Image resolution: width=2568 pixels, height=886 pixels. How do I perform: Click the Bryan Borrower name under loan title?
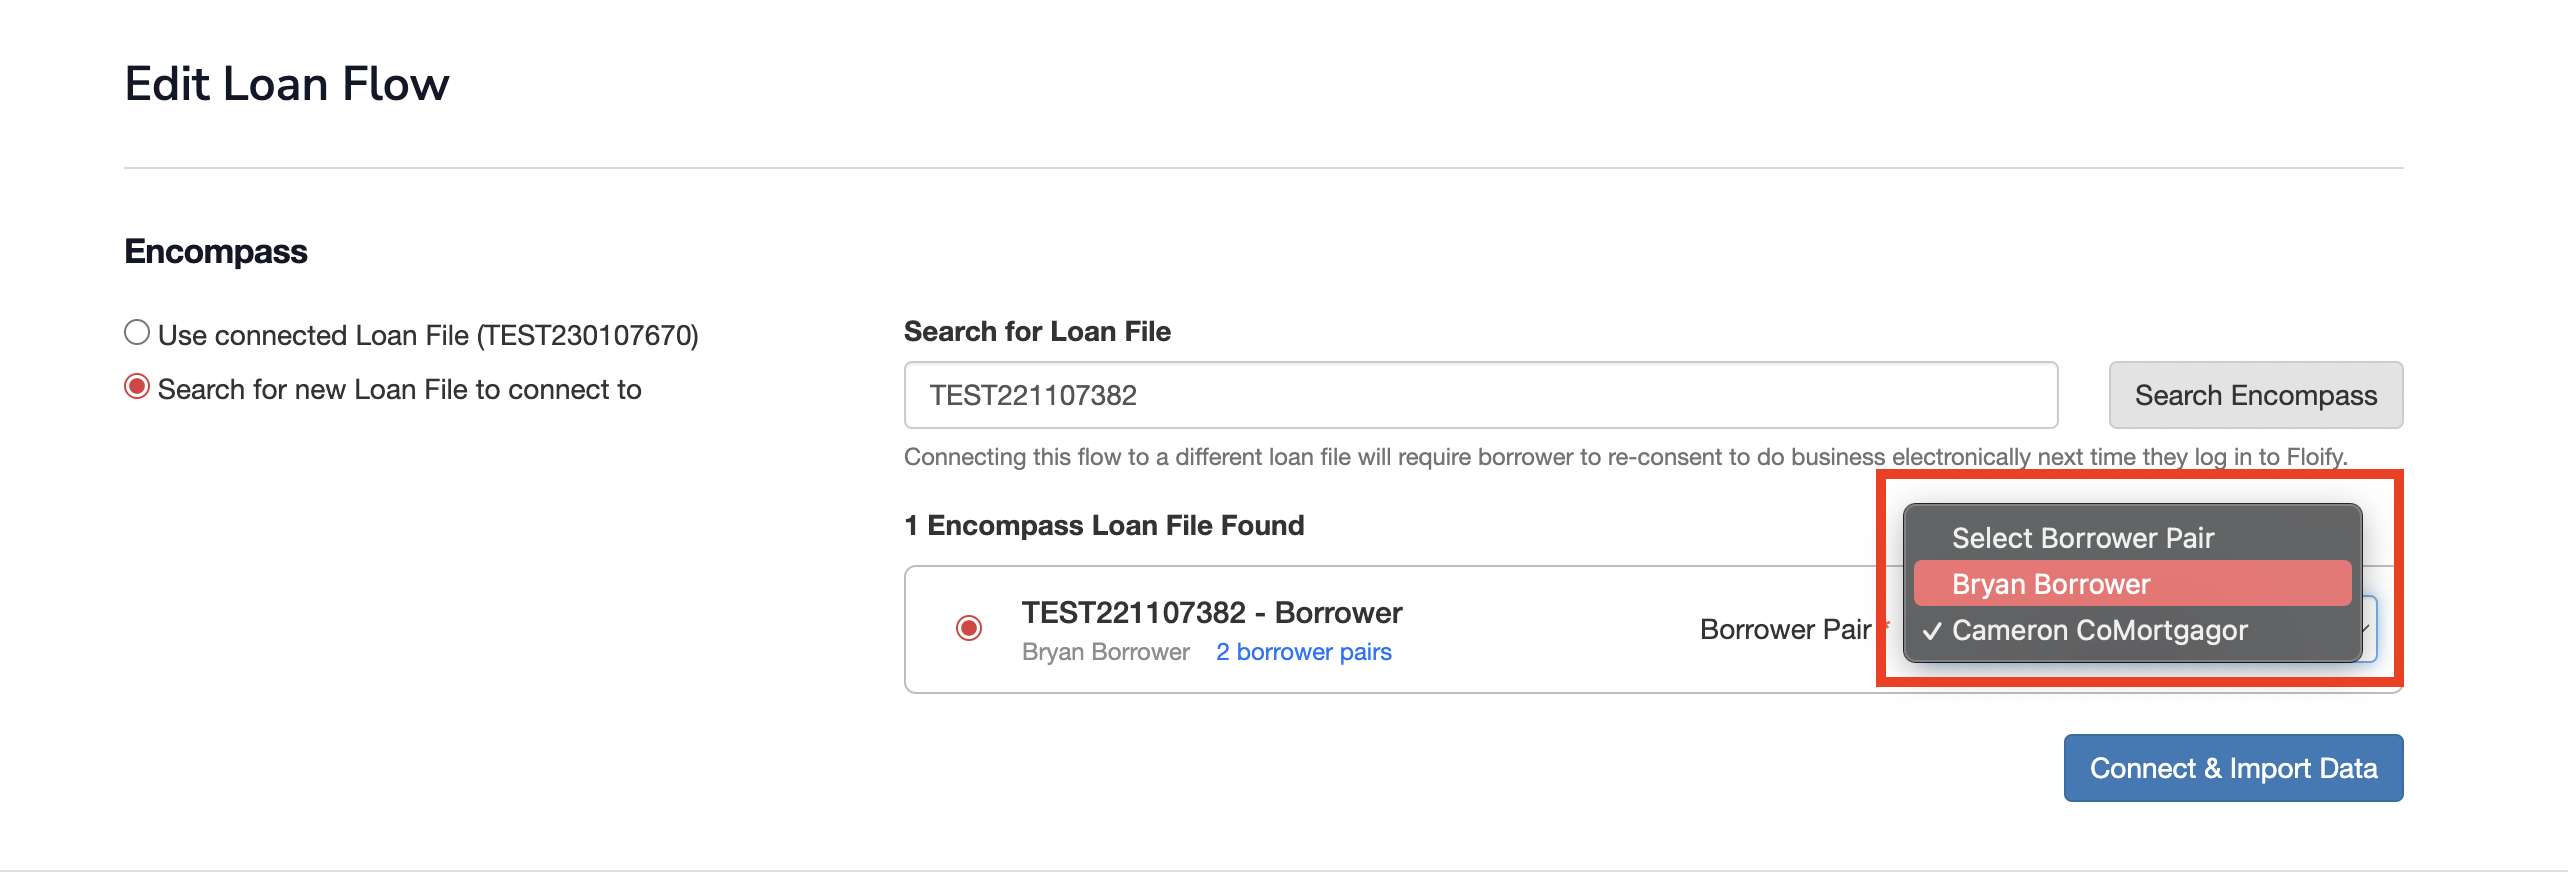tap(1105, 652)
